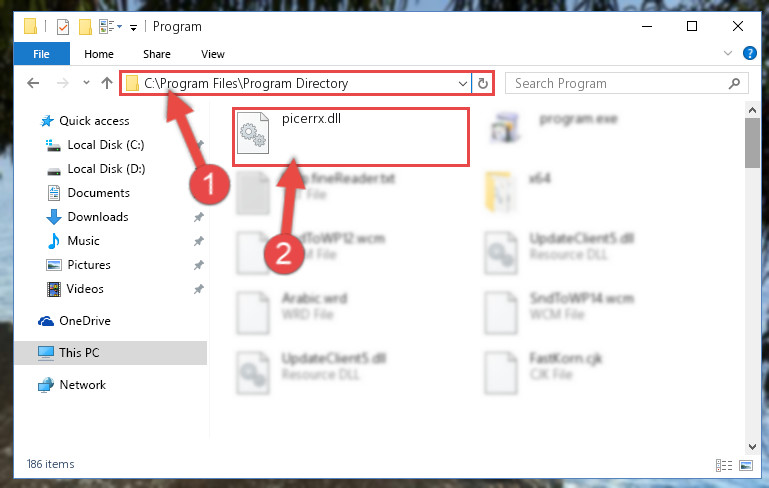Go up one folder level
Image resolution: width=769 pixels, height=488 pixels.
click(x=107, y=83)
